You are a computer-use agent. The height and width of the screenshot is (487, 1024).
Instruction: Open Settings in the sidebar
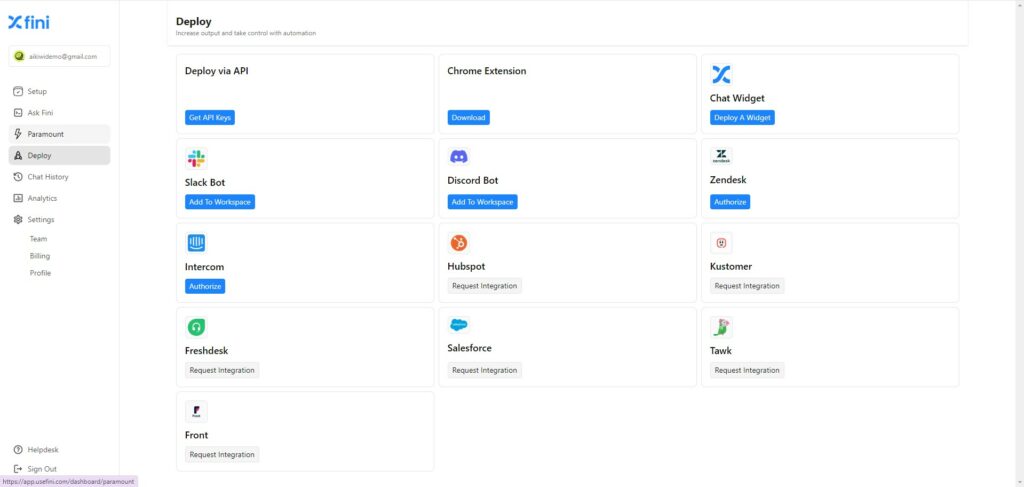[59, 220]
